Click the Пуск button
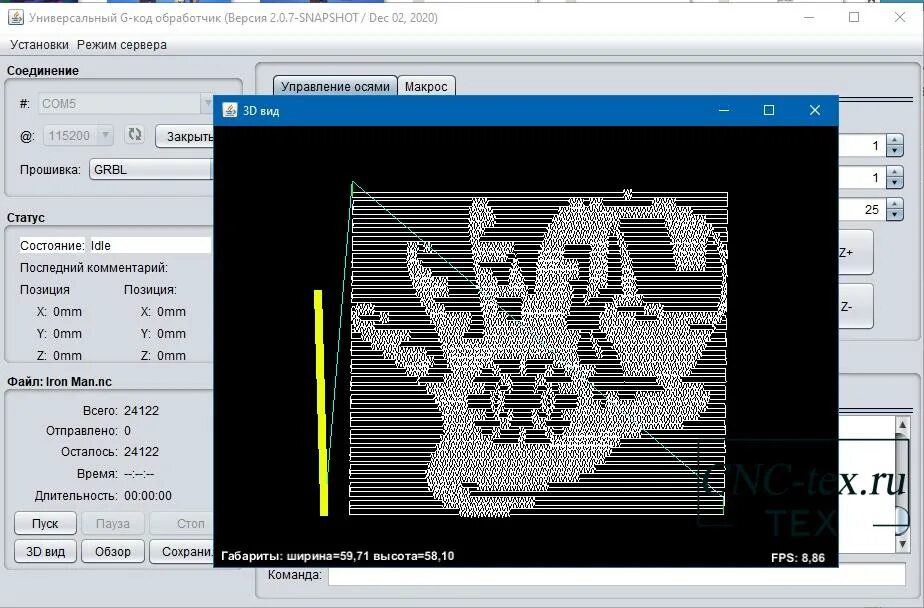This screenshot has width=924, height=608. point(45,523)
